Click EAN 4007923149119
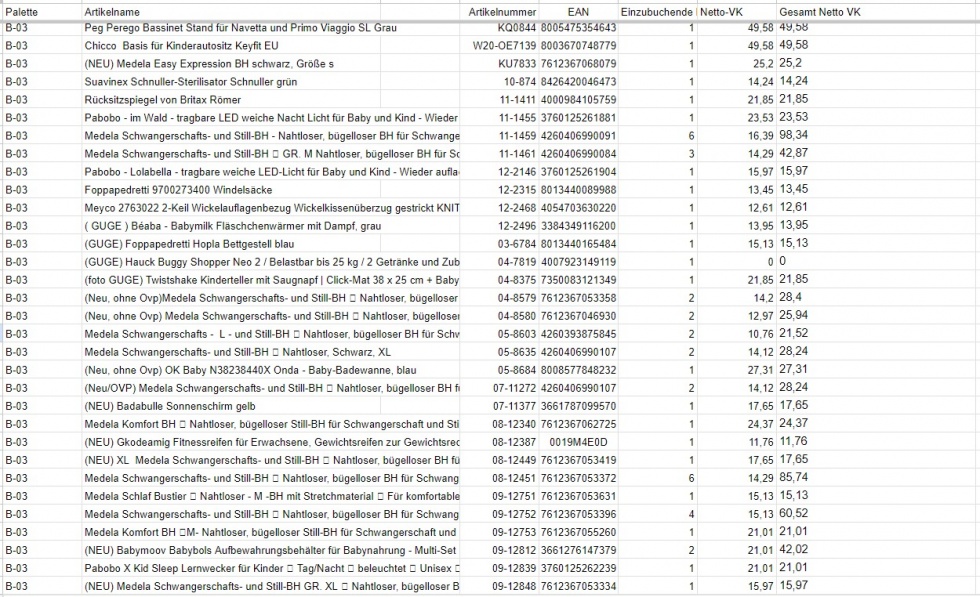The width and height of the screenshot is (980, 597). (x=578, y=262)
